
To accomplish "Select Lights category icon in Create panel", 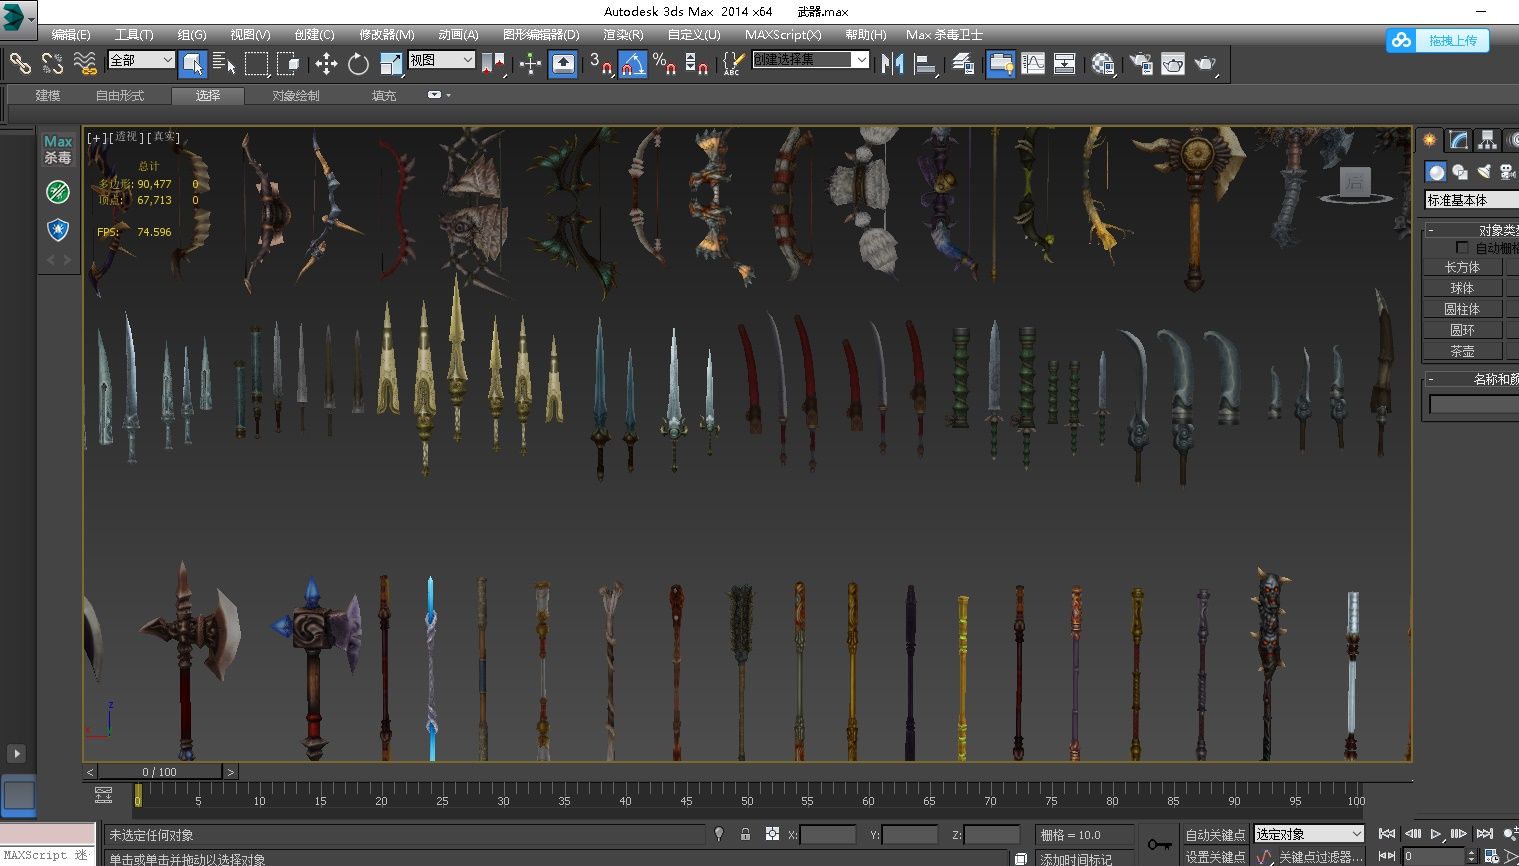I will [x=1484, y=172].
